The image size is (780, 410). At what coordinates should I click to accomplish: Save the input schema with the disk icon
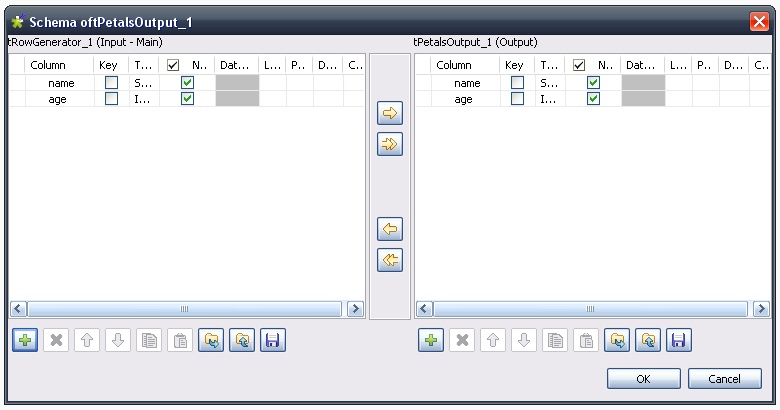[272, 341]
